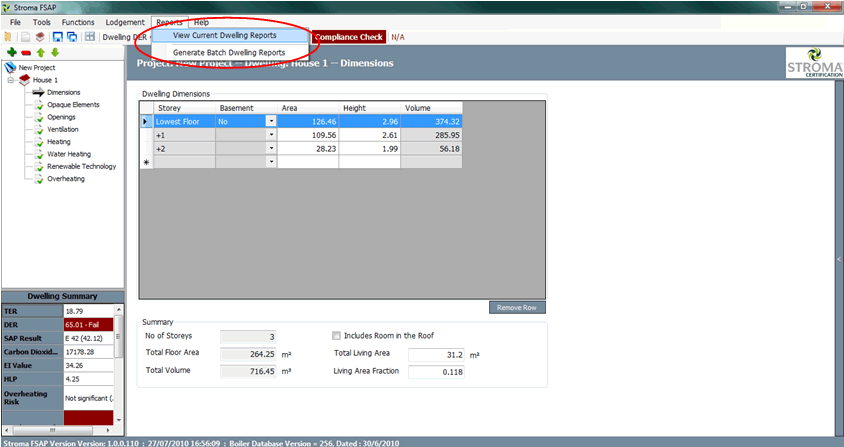Click the Renewable Technology checkmark icon
The image size is (844, 447).
39,167
